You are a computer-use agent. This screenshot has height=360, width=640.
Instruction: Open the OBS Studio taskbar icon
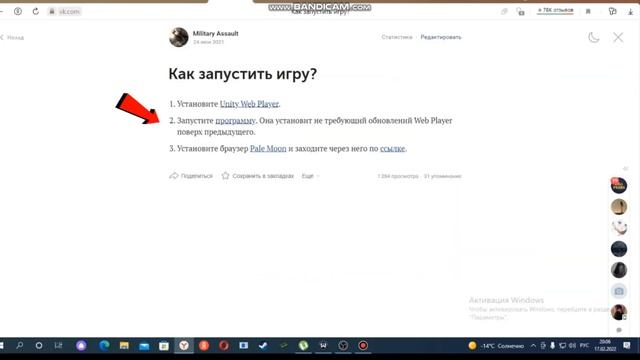point(343,346)
